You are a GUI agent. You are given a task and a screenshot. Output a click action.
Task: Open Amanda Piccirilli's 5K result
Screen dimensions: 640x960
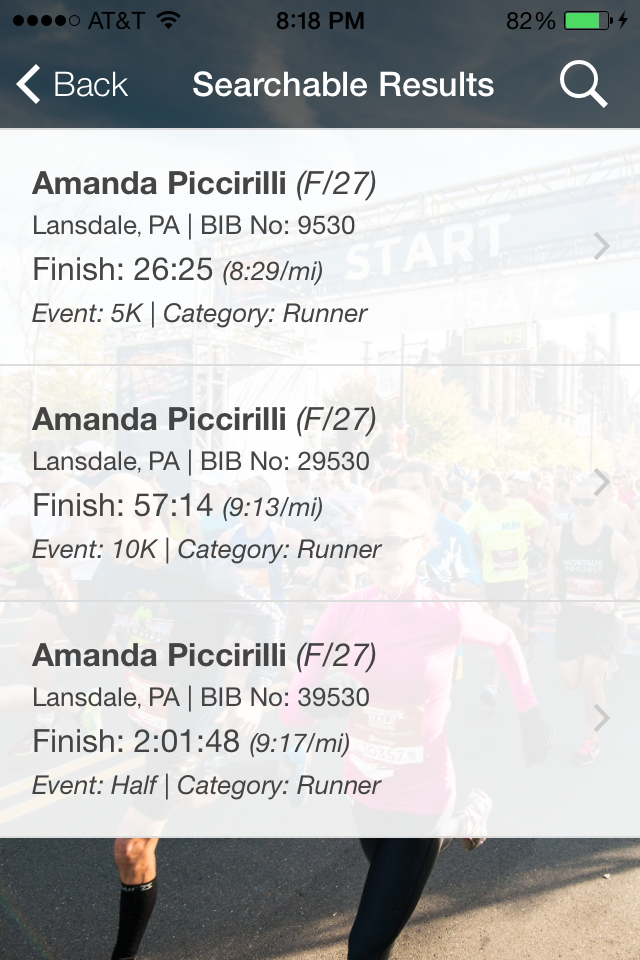click(x=204, y=184)
